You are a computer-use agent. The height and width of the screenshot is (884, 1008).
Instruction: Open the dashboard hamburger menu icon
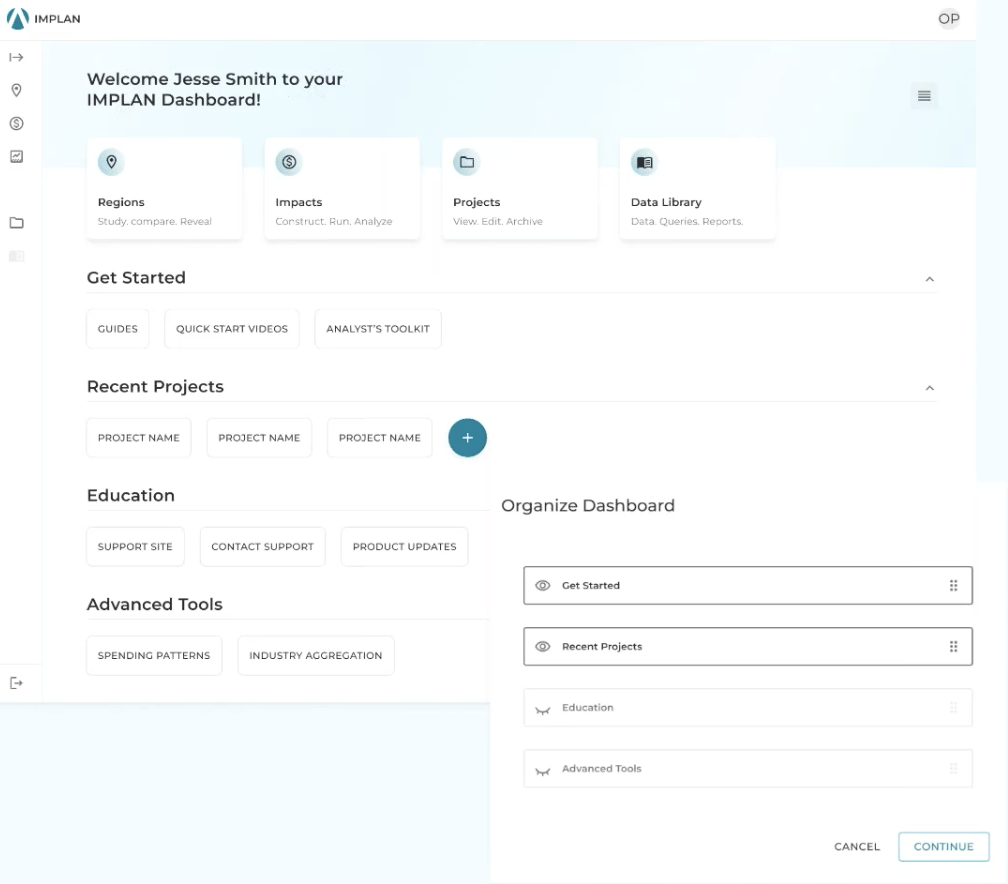click(924, 96)
